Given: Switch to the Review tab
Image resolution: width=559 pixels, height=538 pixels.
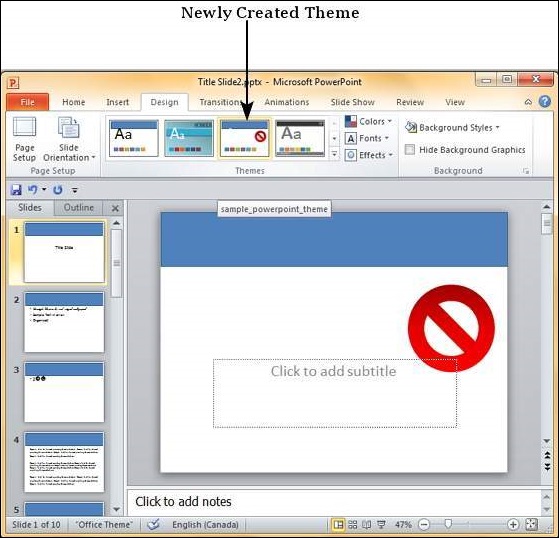Looking at the screenshot, I should click(410, 102).
